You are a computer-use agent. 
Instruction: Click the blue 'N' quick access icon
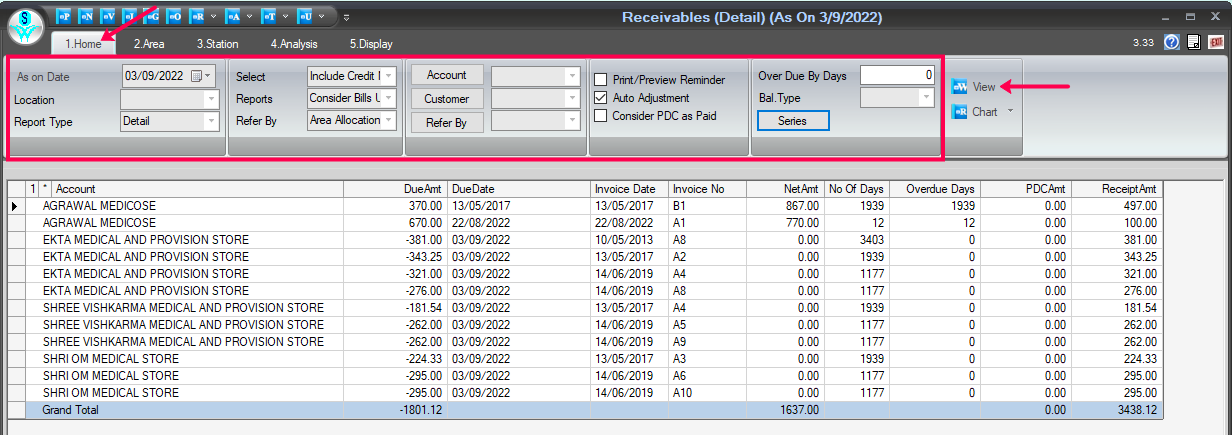coord(86,17)
